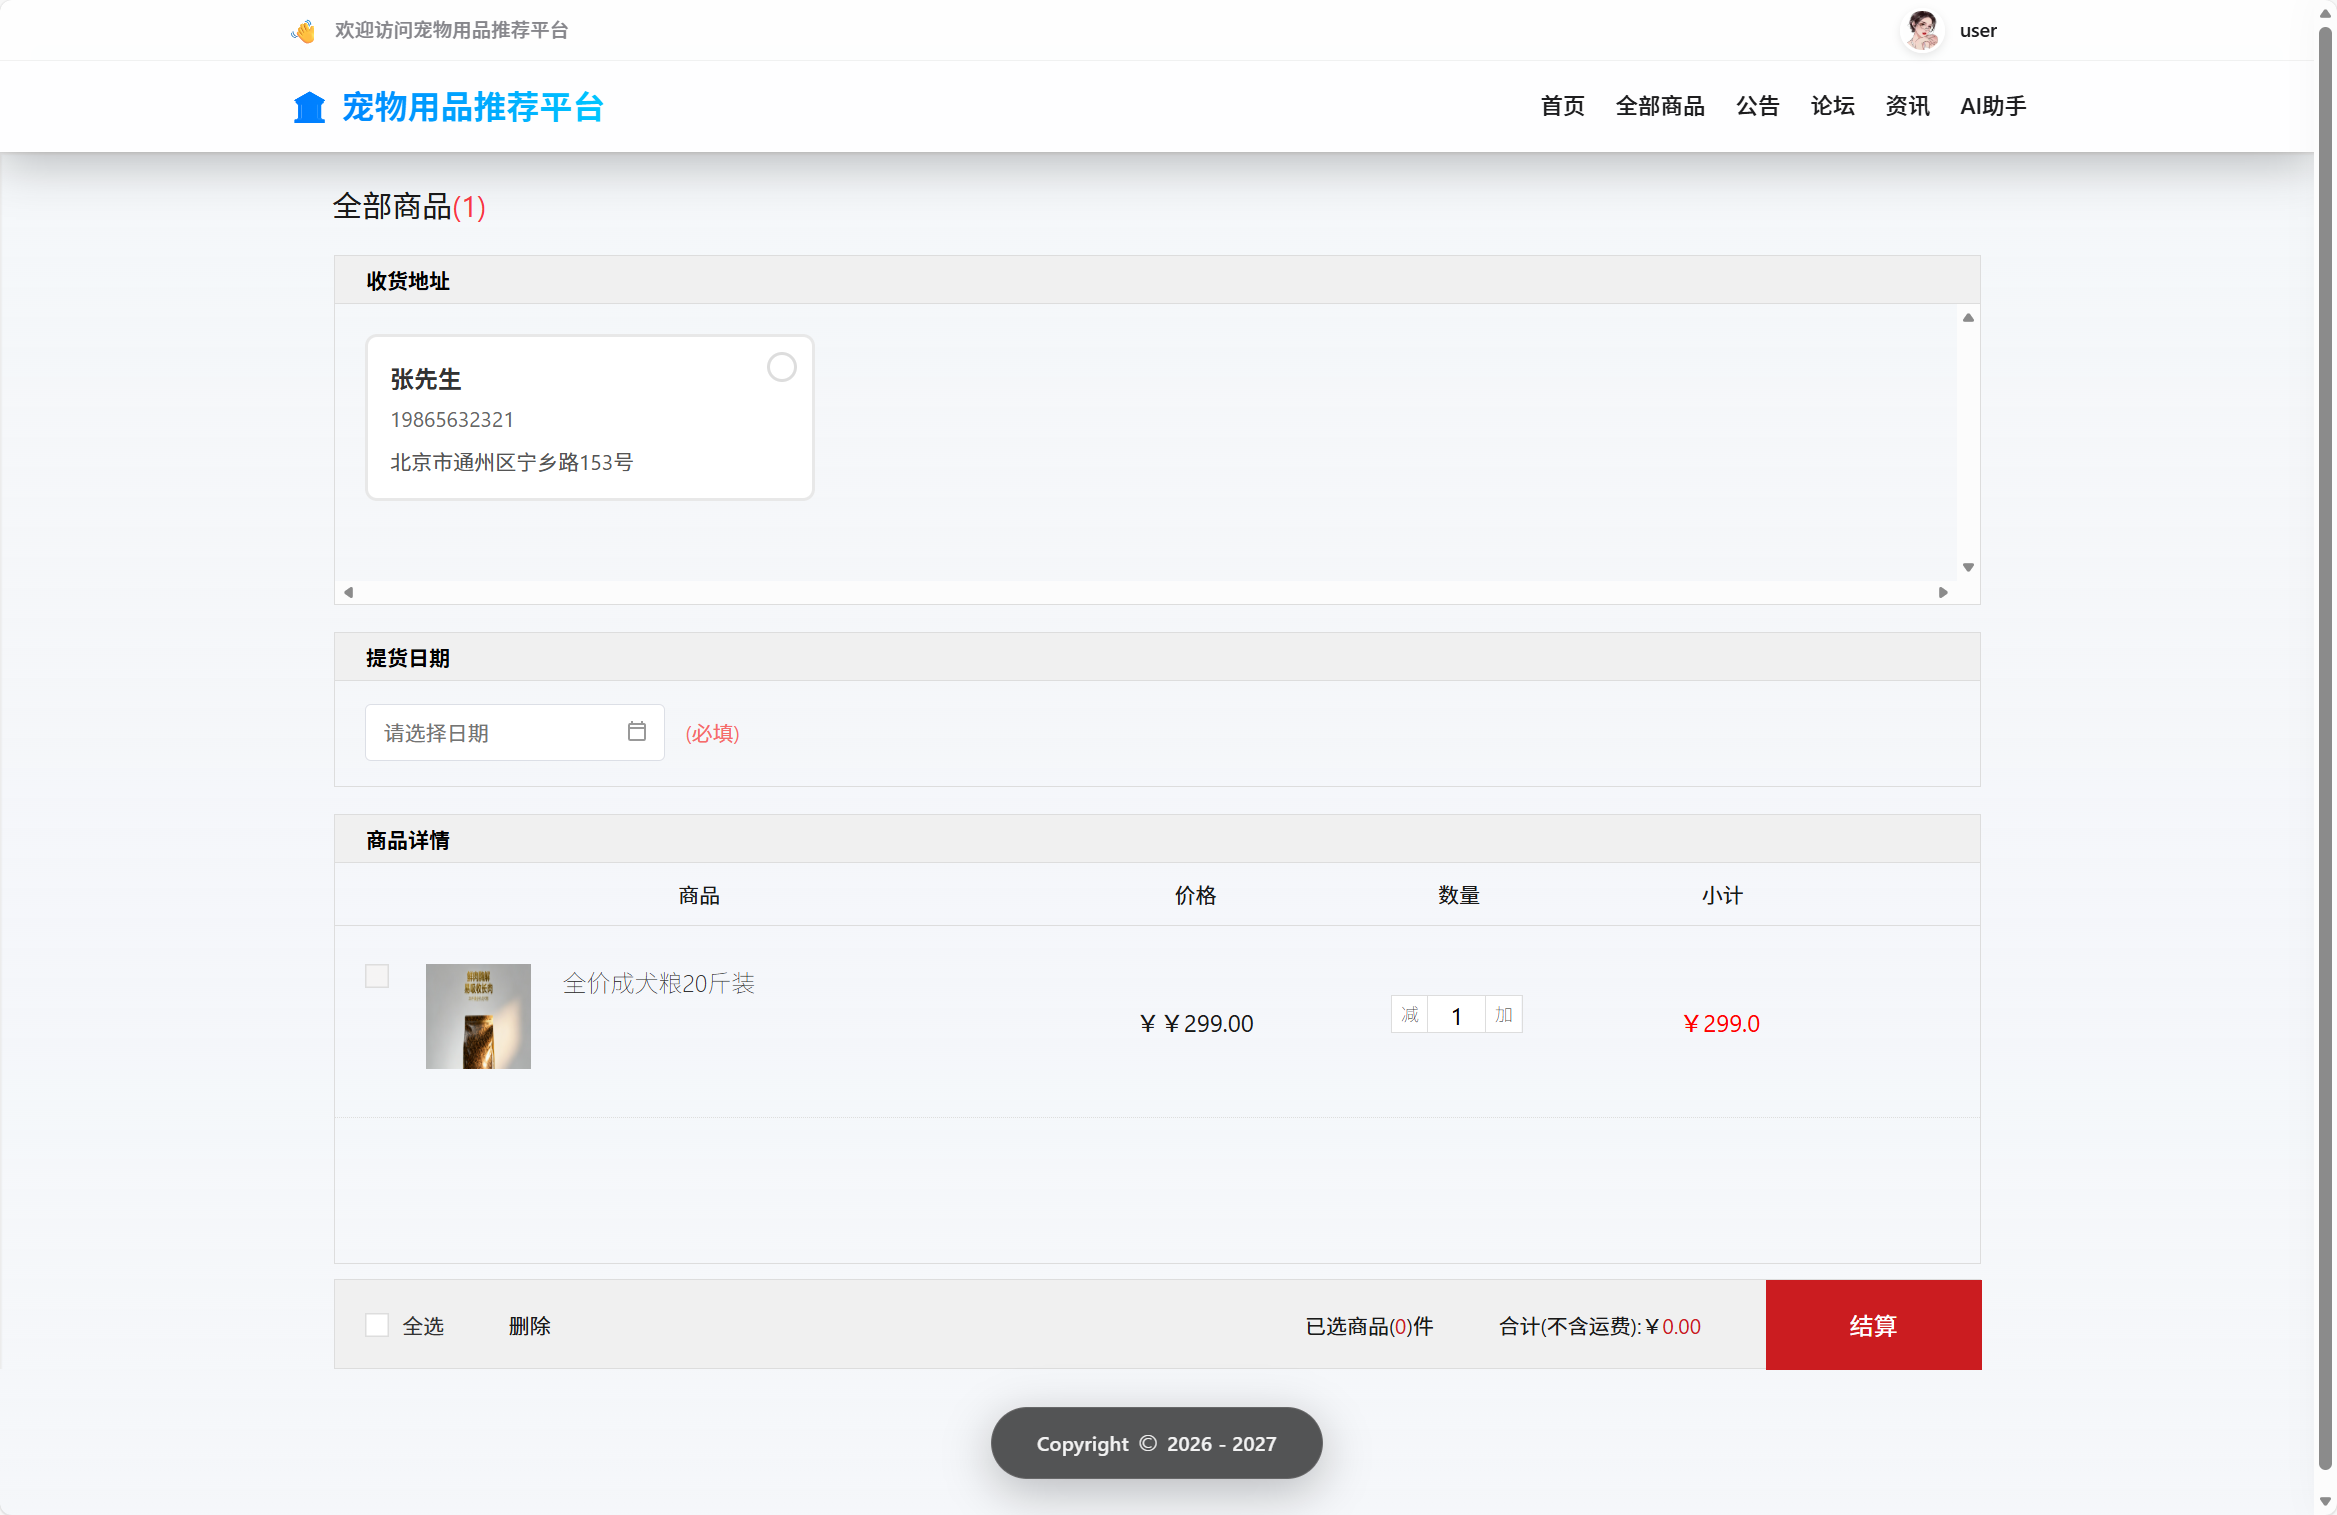Enable the 全选 select-all checkbox
The width and height of the screenshot is (2337, 1515).
[x=377, y=1324]
